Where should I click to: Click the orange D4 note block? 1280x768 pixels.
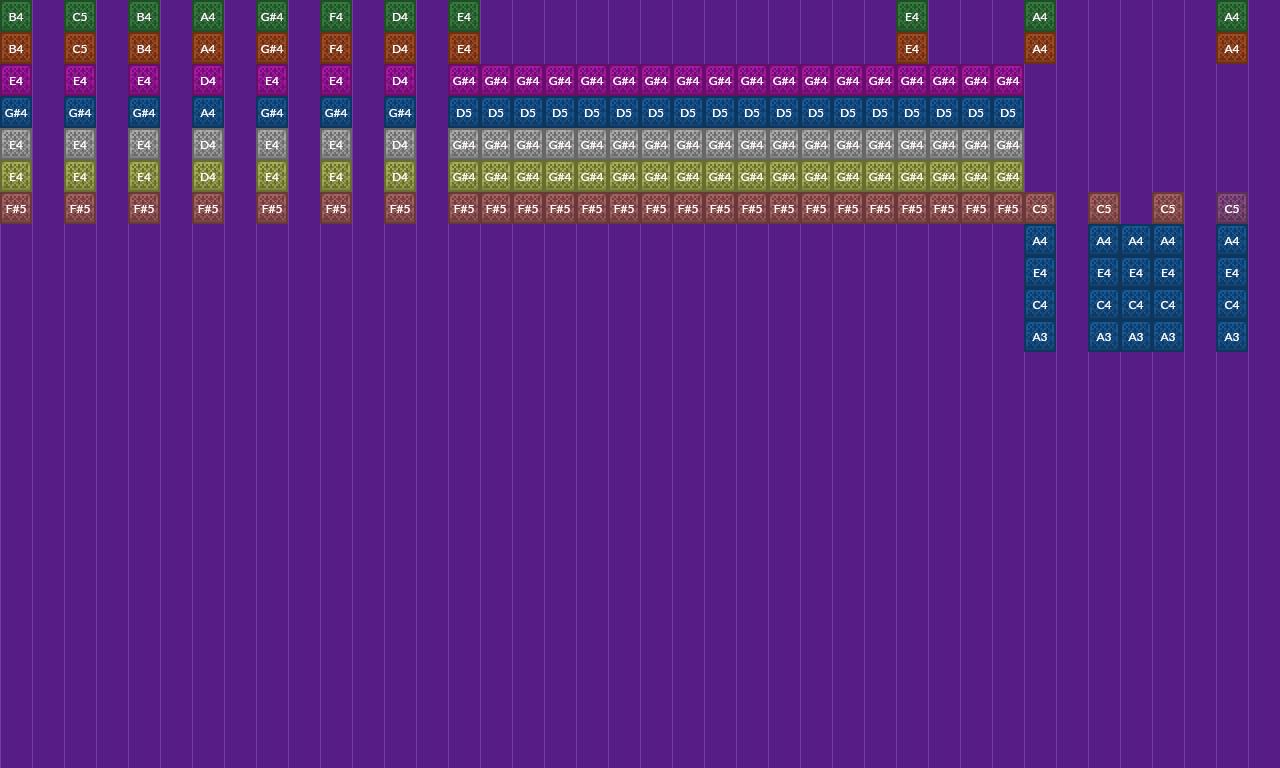pos(400,48)
